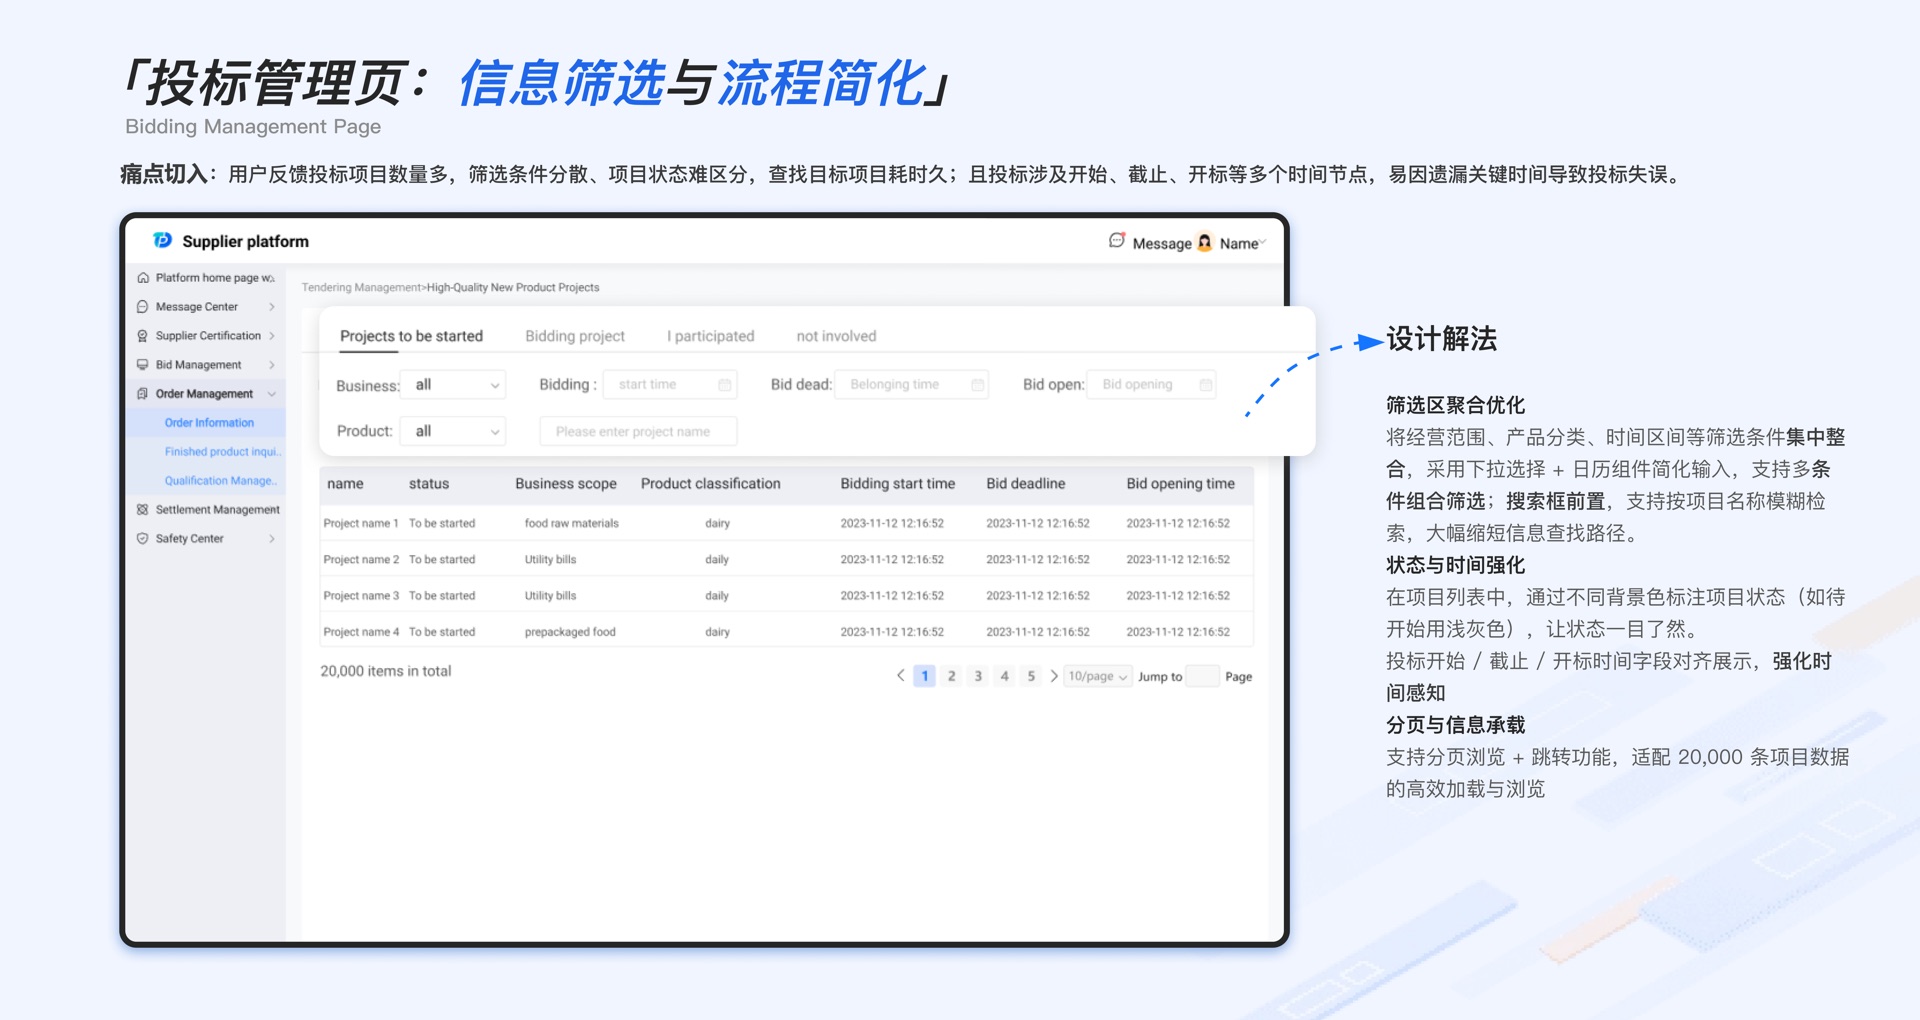Viewport: 1920px width, 1020px height.
Task: Click the Supplier platform logo icon
Action: point(162,241)
